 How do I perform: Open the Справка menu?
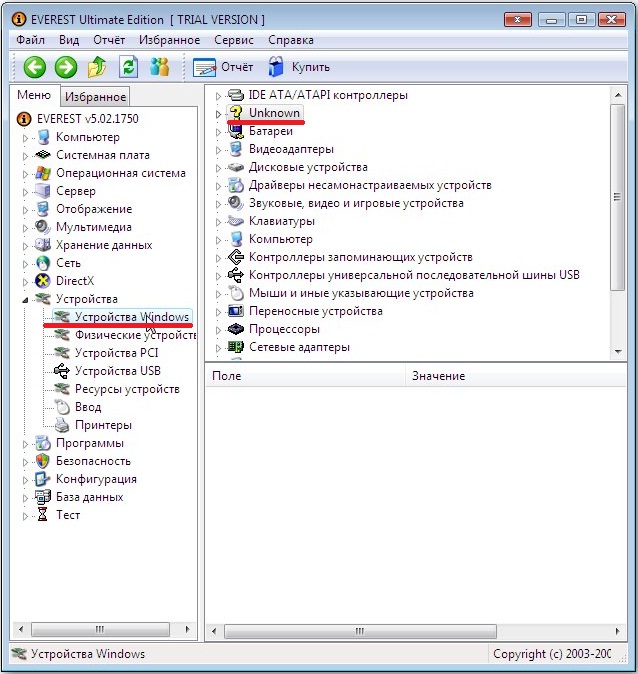pos(291,40)
